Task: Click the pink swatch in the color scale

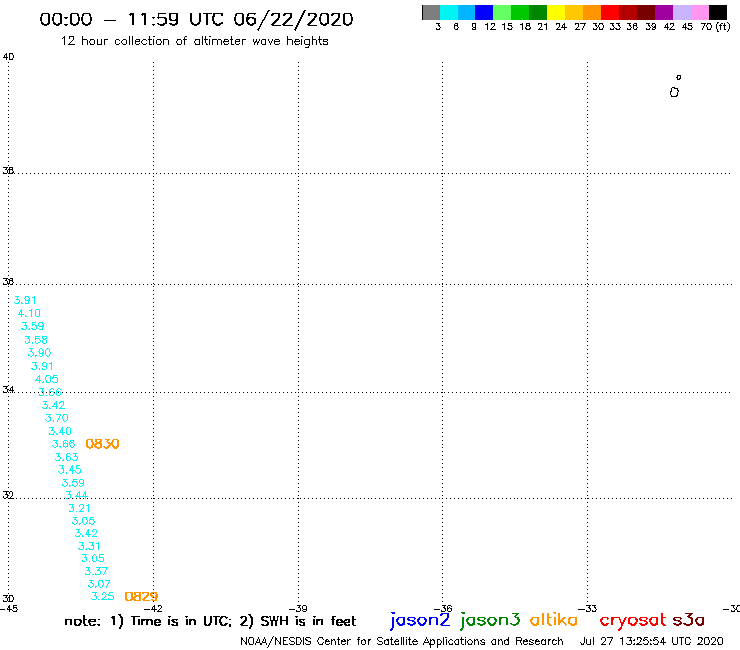Action: [699, 12]
